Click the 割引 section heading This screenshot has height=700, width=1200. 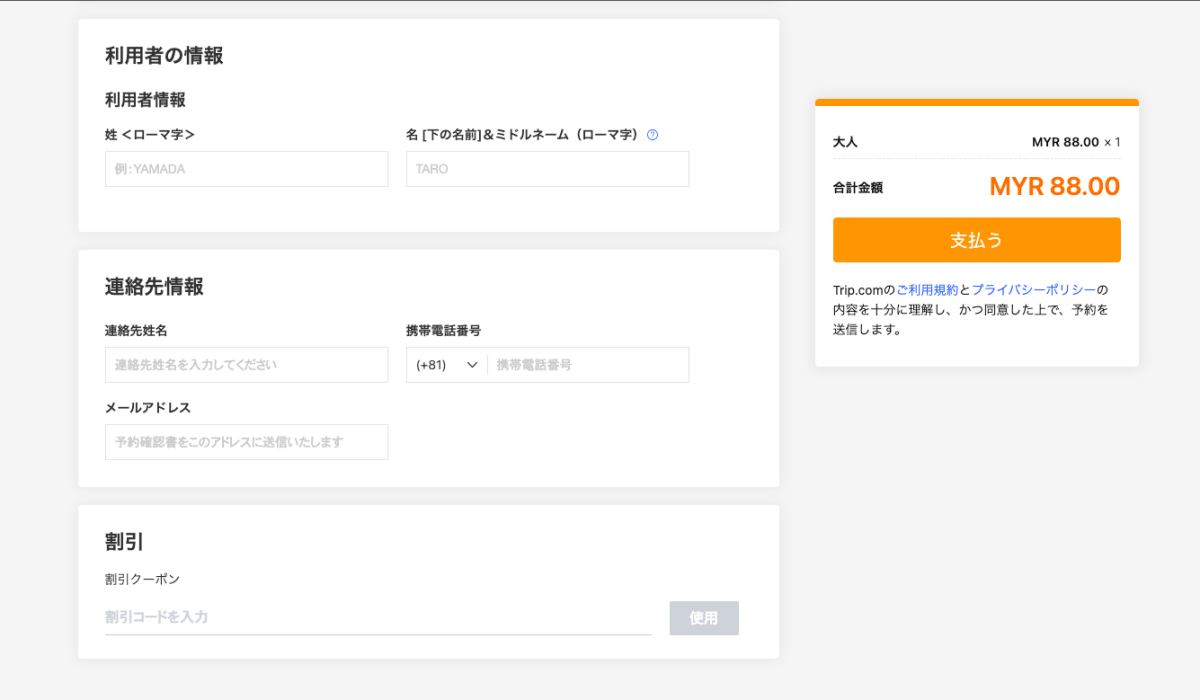(125, 542)
